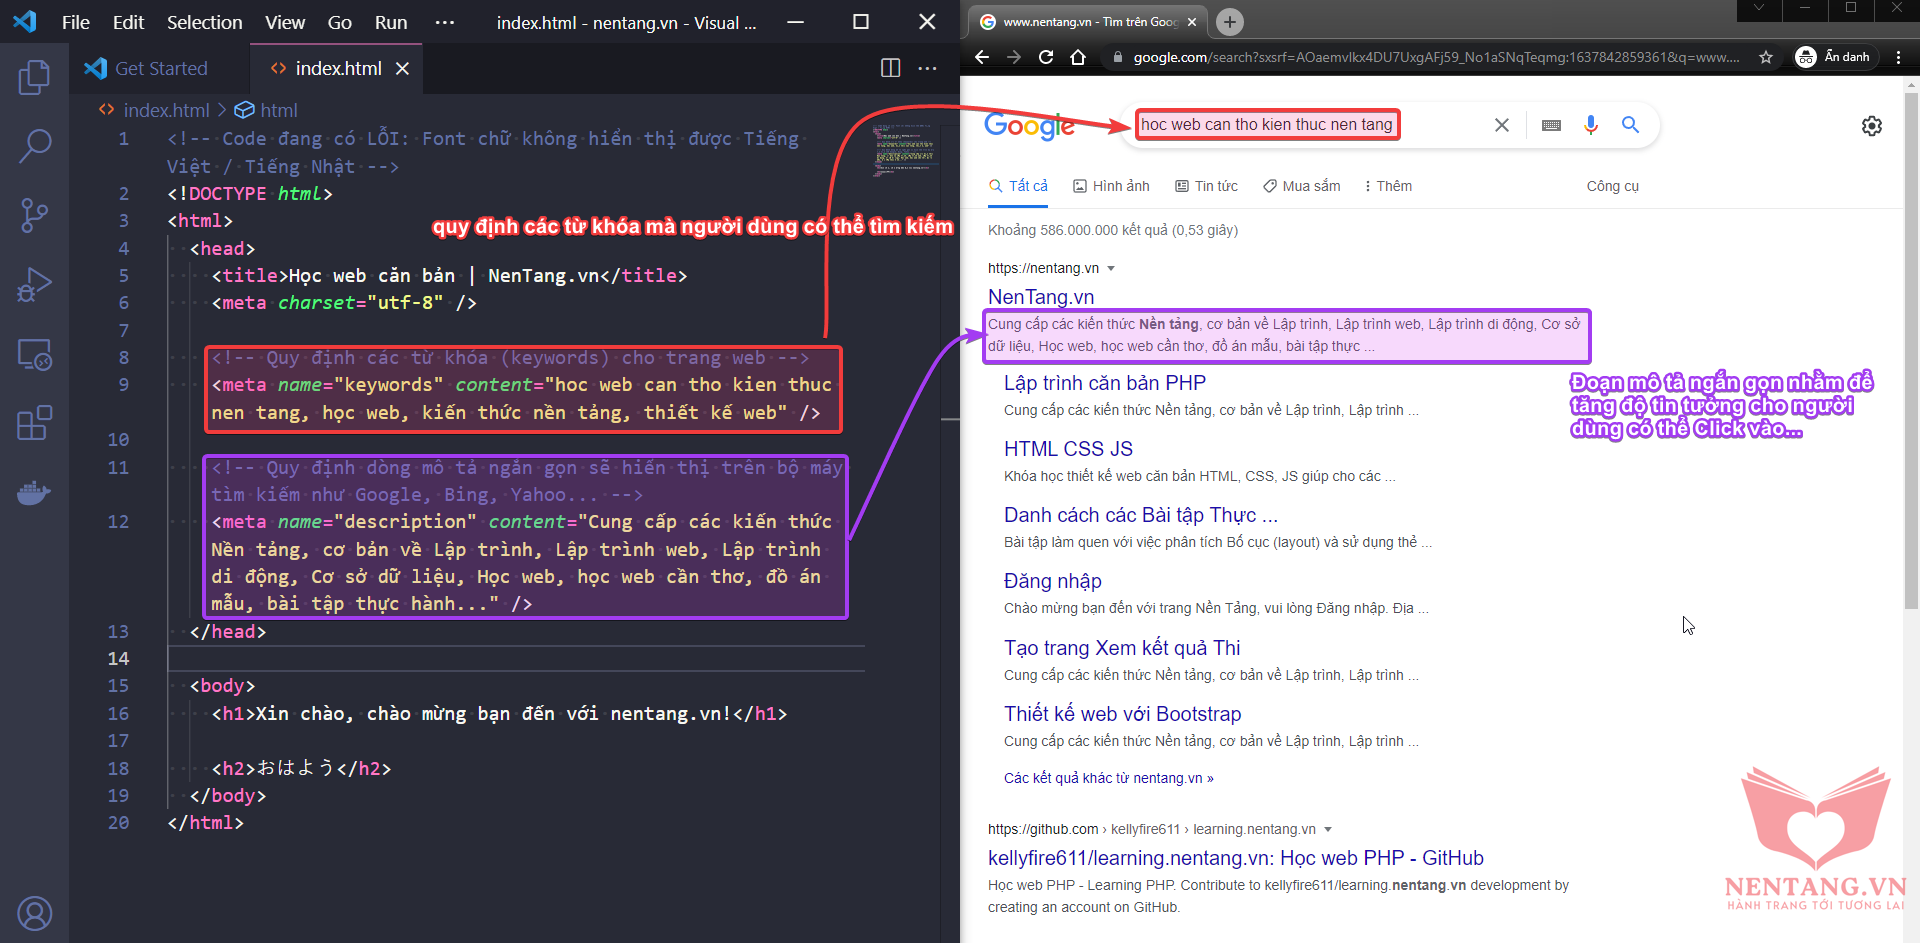The width and height of the screenshot is (1920, 943).
Task: Open the Source Control view
Action: 34,215
